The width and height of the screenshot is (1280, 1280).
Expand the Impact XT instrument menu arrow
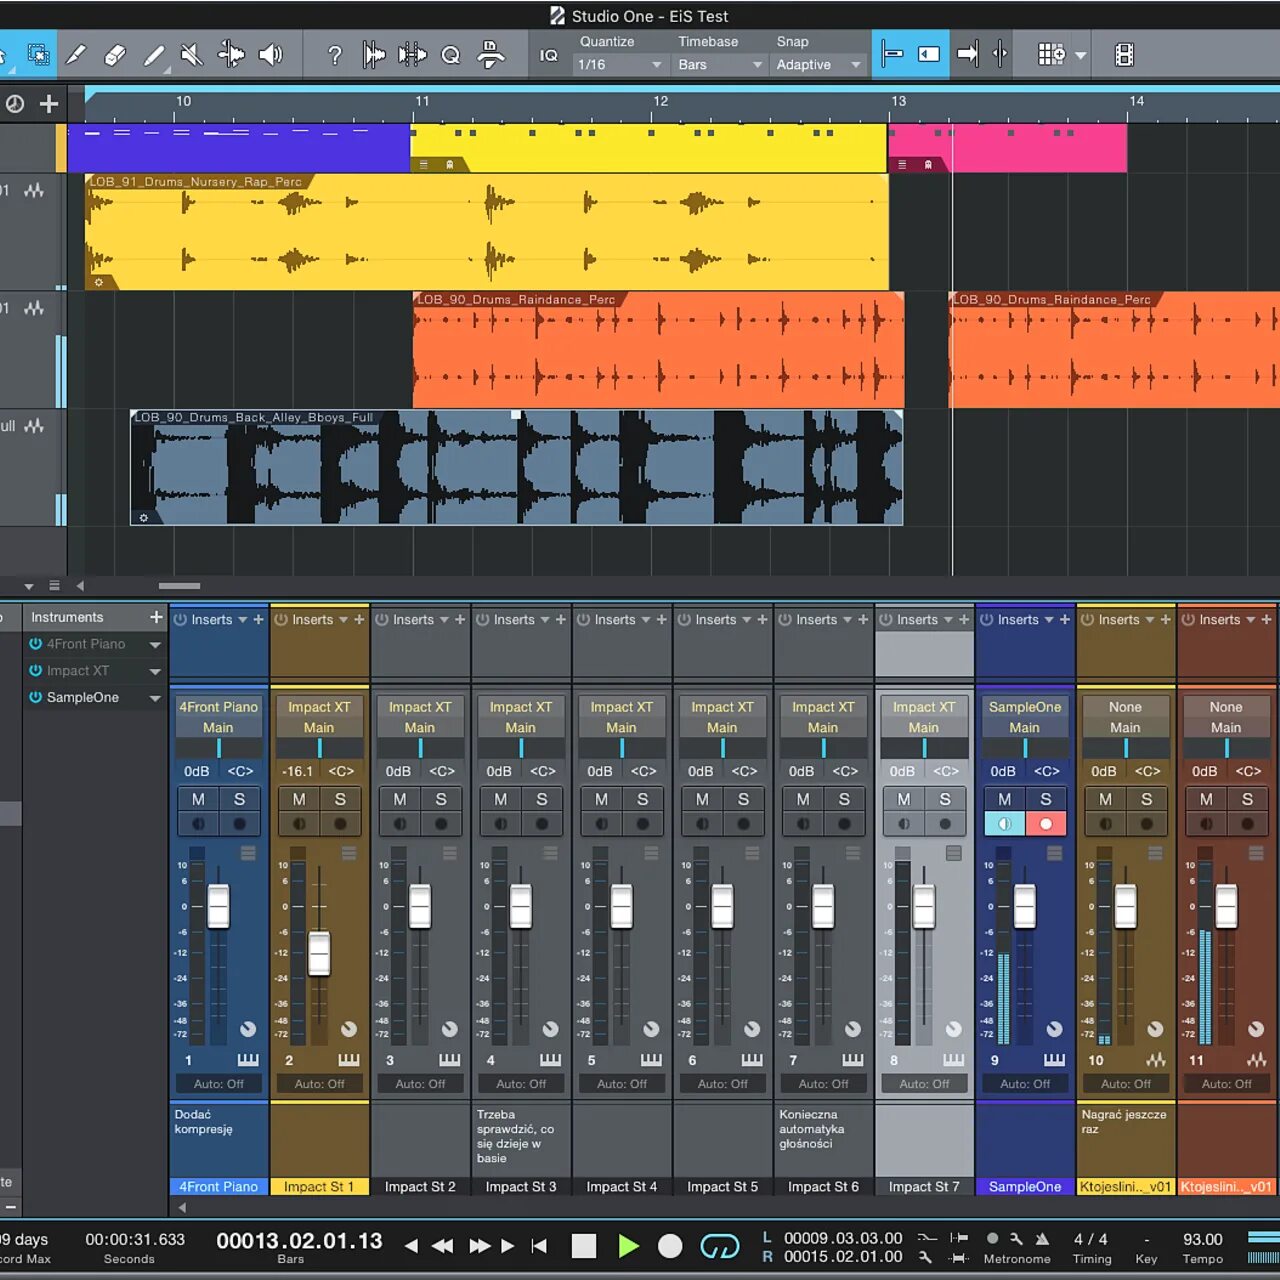[x=155, y=671]
